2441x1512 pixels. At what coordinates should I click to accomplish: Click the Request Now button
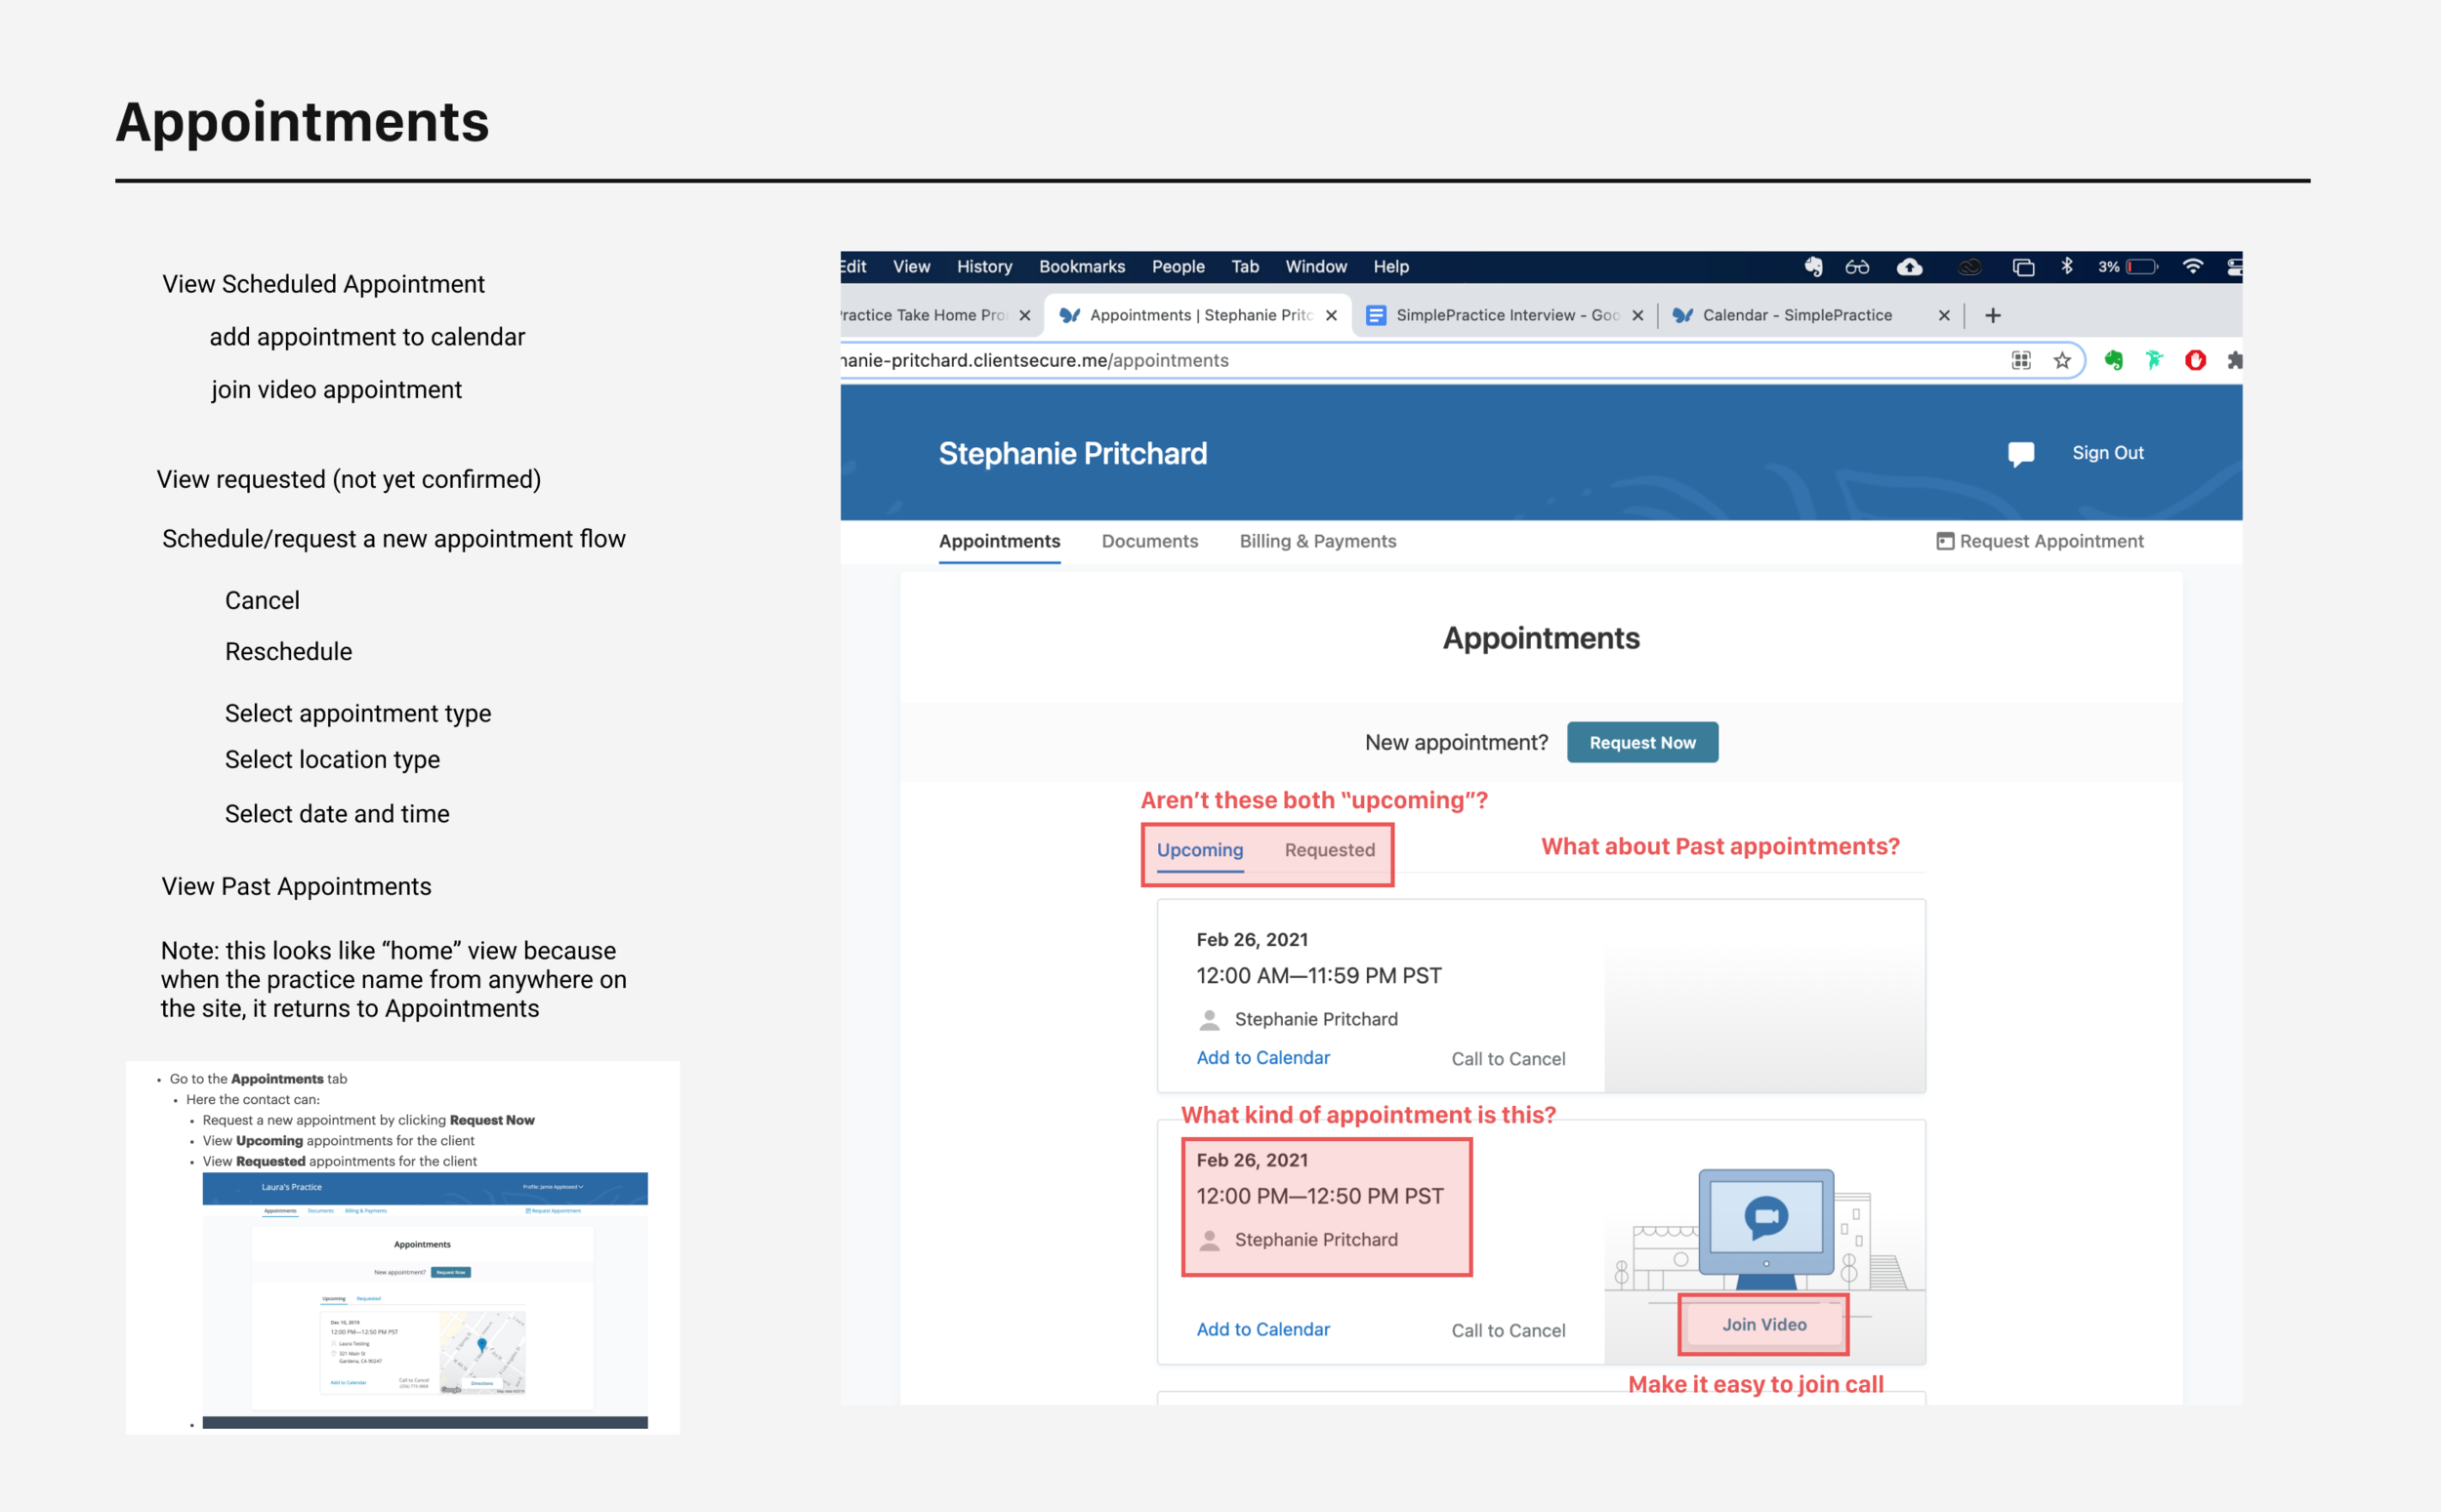tap(1642, 742)
